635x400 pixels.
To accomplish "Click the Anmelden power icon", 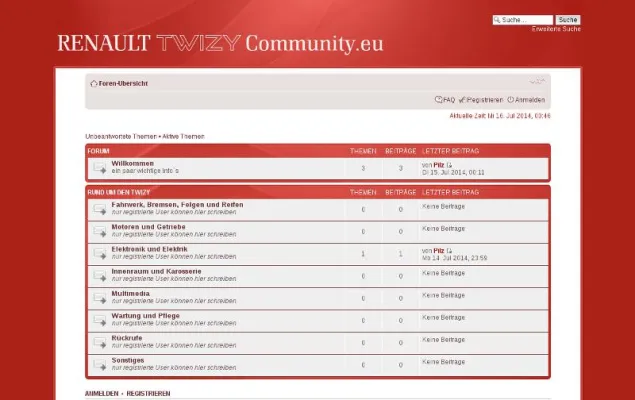I will point(511,100).
